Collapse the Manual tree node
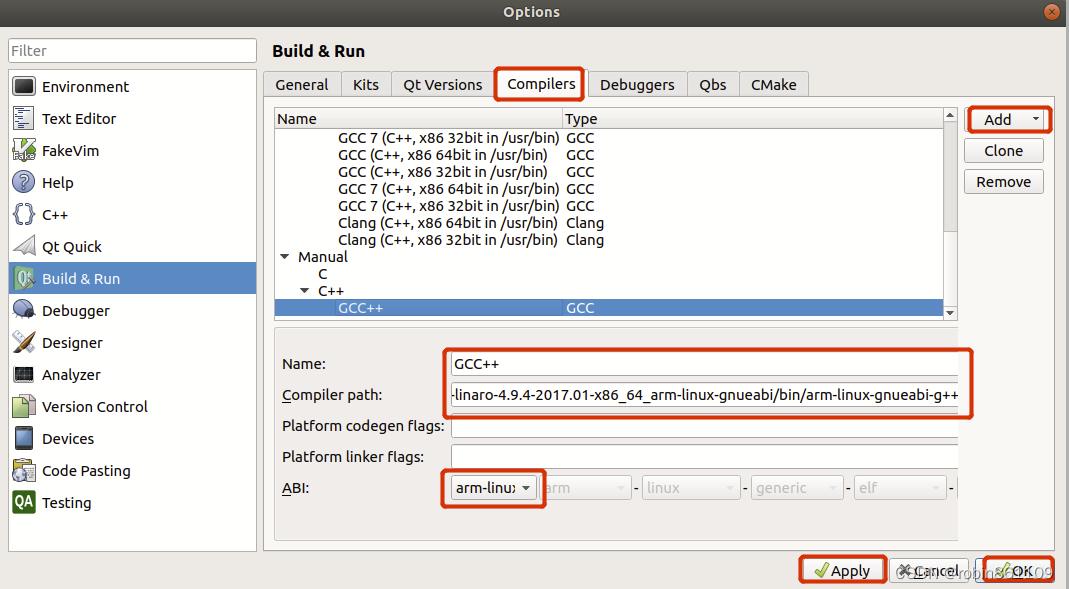The height and width of the screenshot is (589, 1069). click(x=285, y=257)
